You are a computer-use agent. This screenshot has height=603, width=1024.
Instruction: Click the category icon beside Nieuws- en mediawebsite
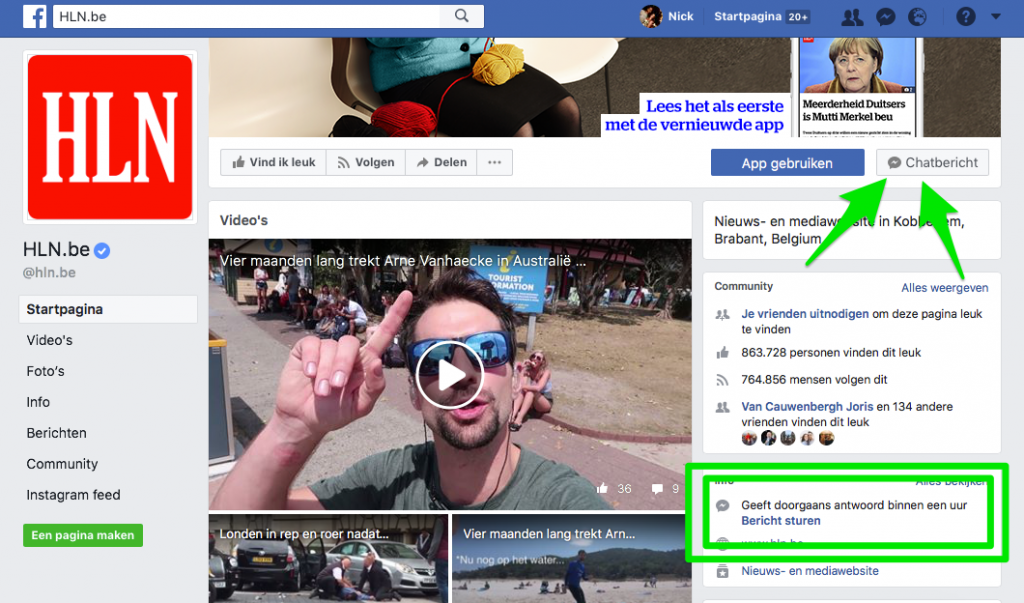click(x=722, y=571)
